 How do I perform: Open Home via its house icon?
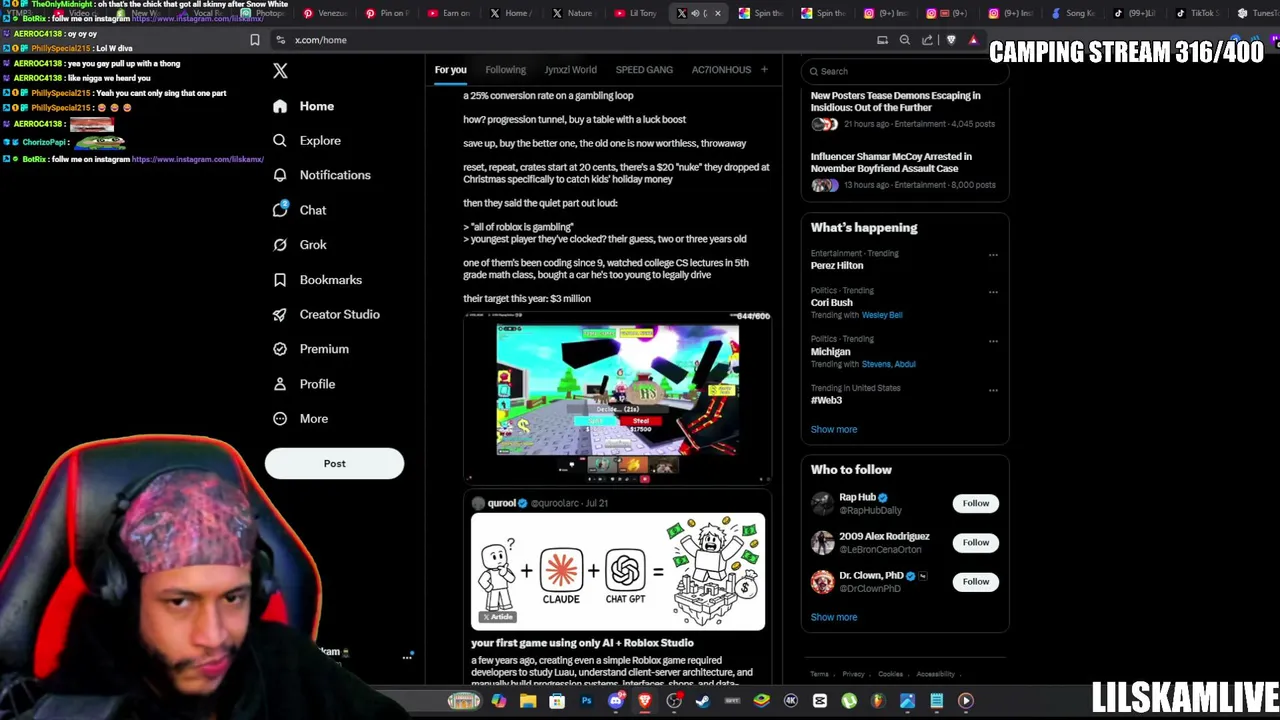pyautogui.click(x=280, y=106)
